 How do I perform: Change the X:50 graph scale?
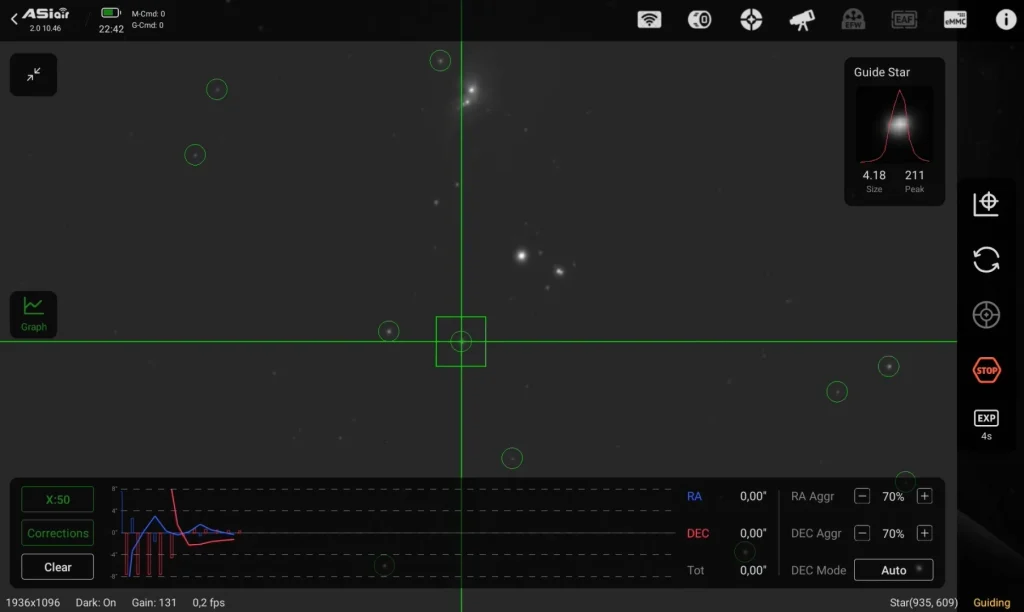pyautogui.click(x=58, y=499)
